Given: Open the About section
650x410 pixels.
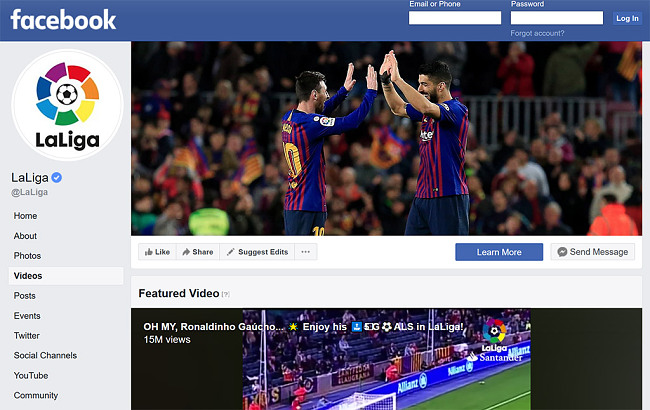Looking at the screenshot, I should [25, 236].
